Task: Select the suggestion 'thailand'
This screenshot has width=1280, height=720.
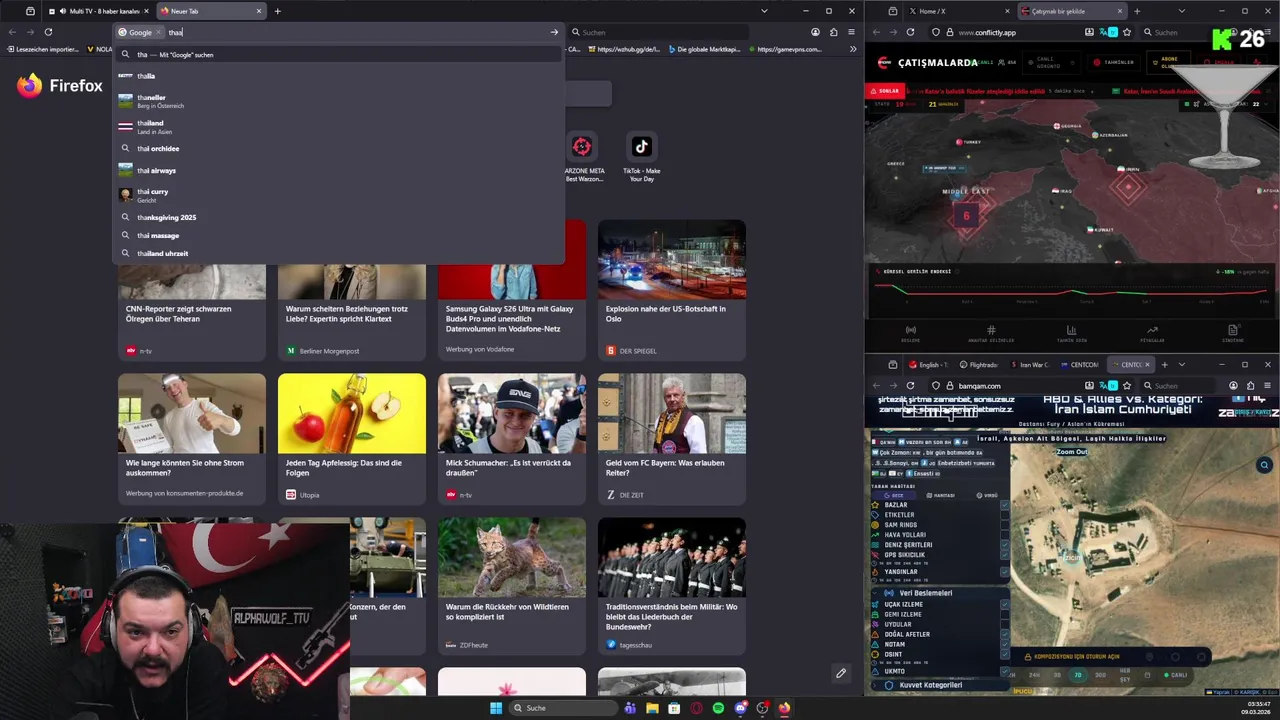Action: 338,127
